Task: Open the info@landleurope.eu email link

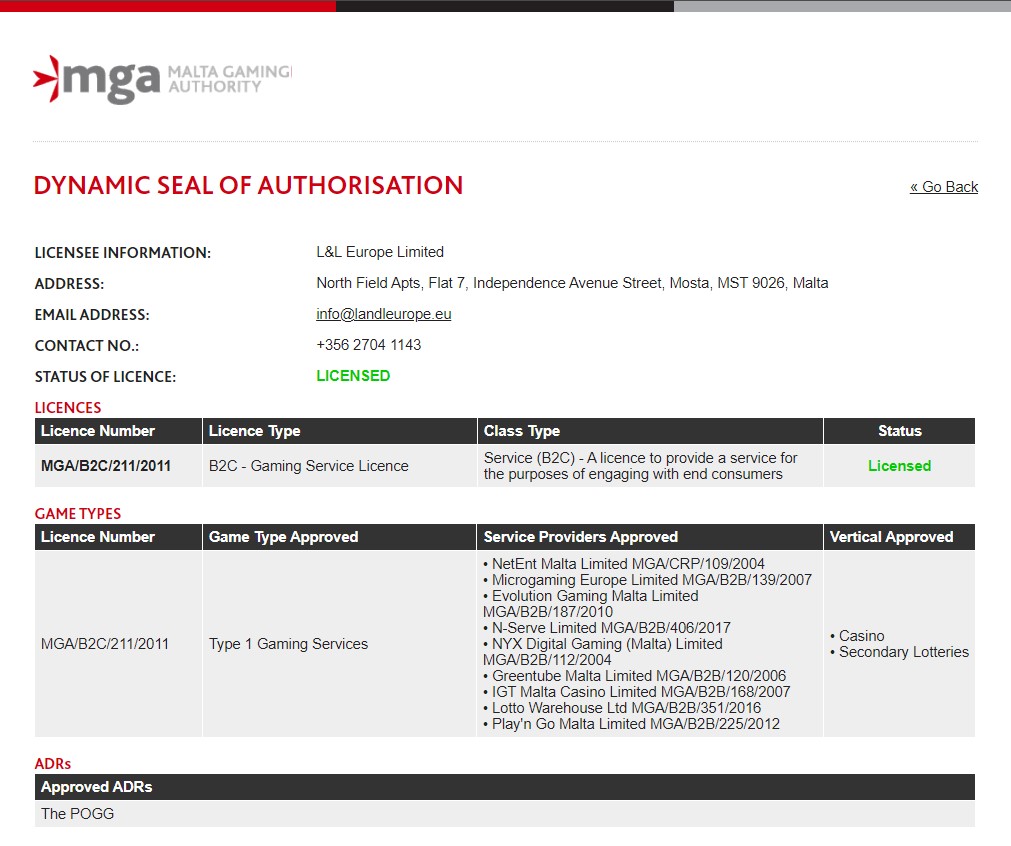Action: (x=384, y=314)
